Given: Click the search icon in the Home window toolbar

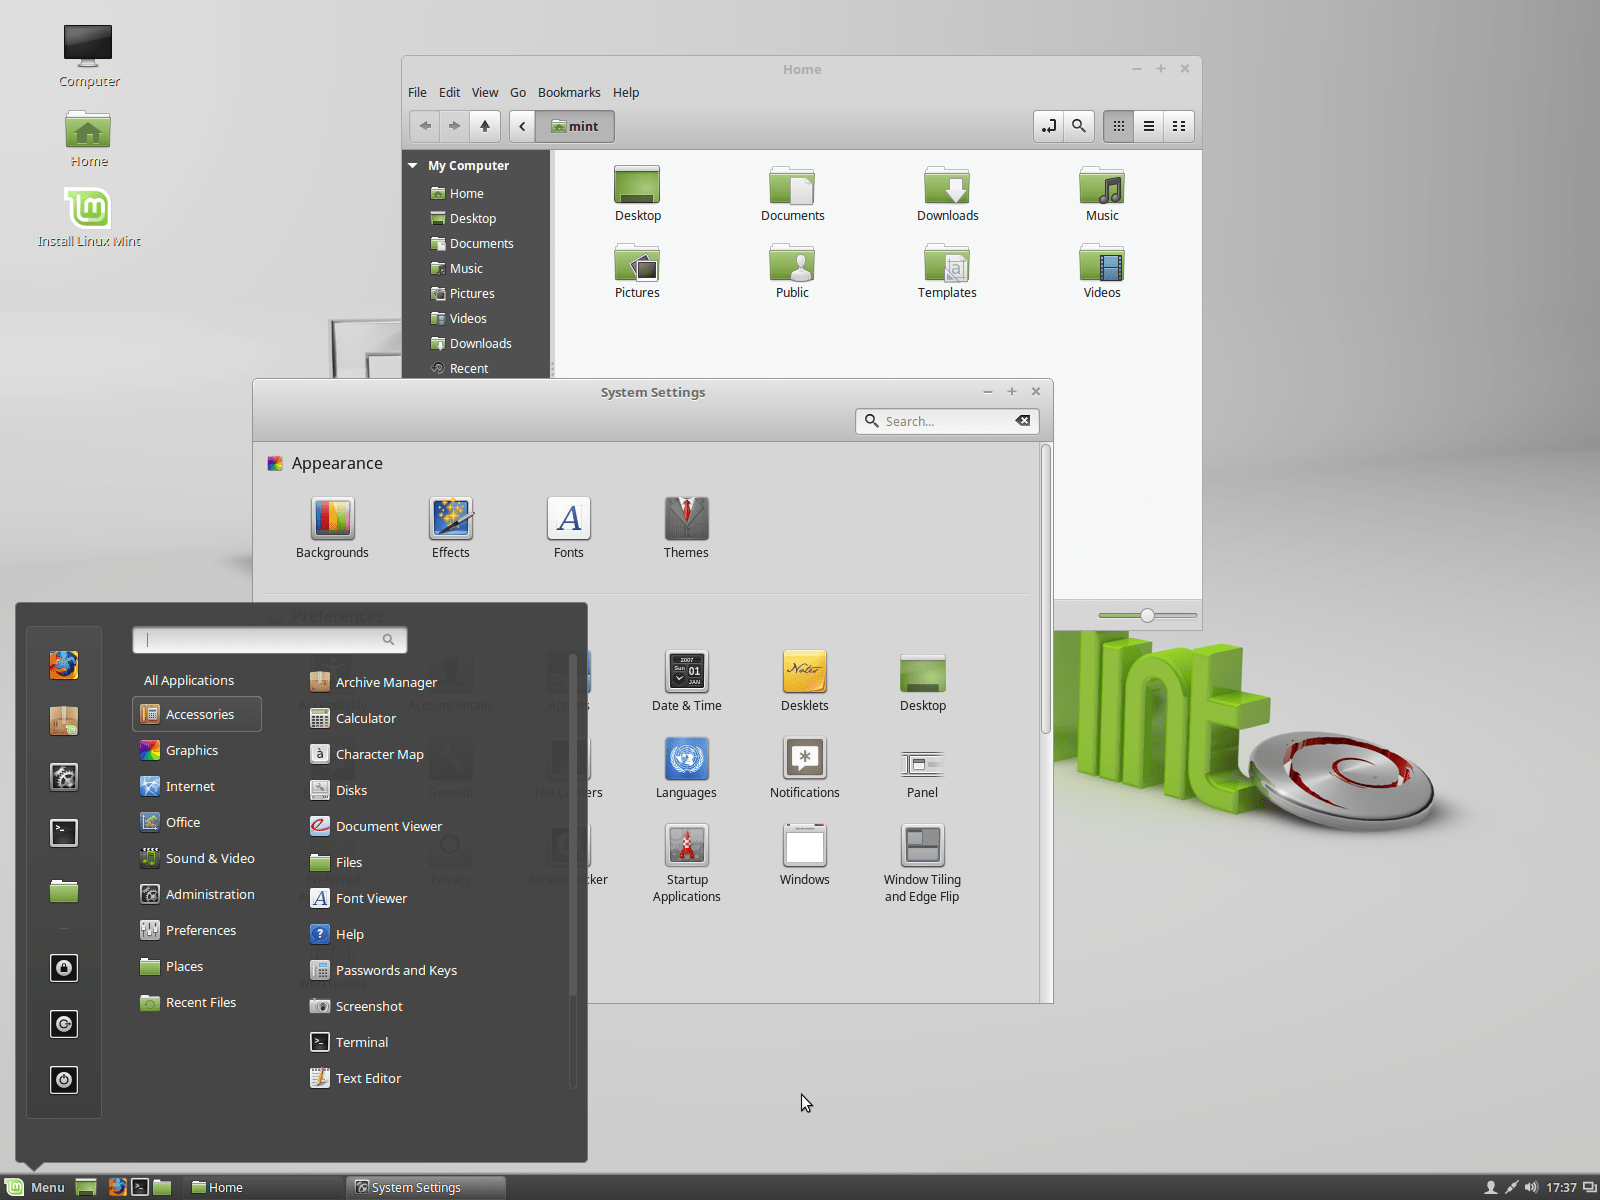Looking at the screenshot, I should (x=1079, y=126).
